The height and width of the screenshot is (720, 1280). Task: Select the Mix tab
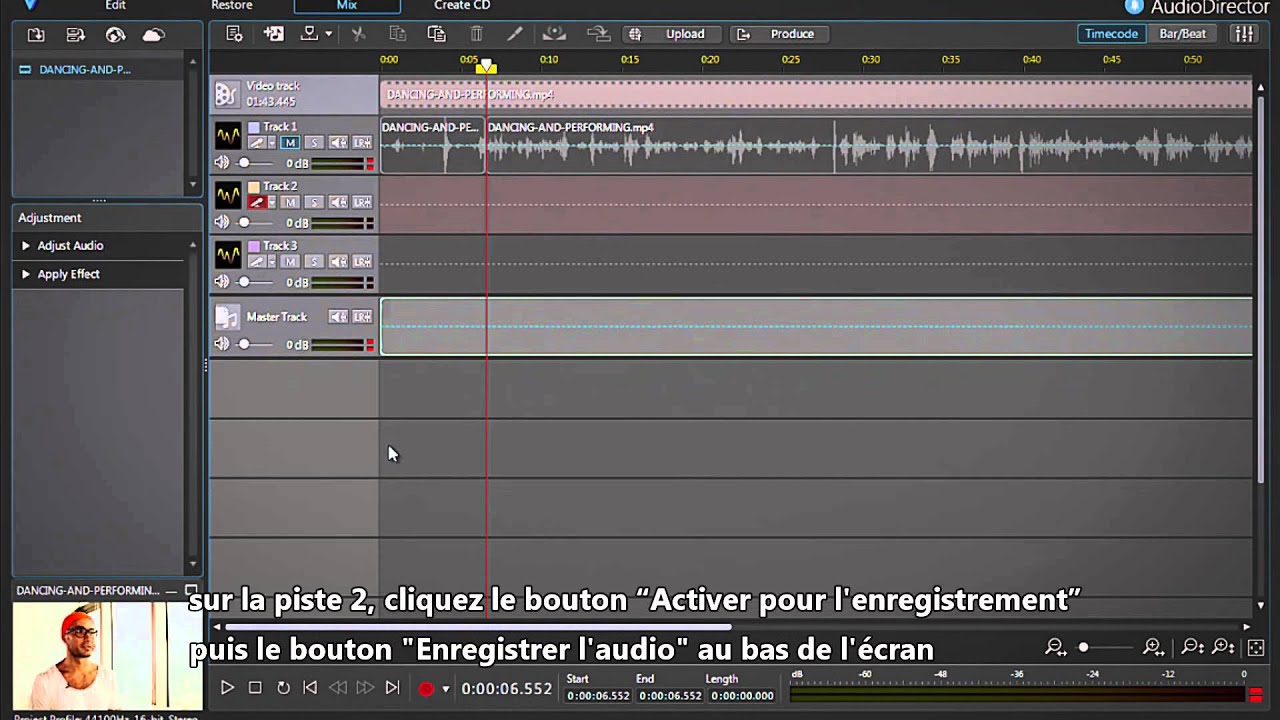347,5
